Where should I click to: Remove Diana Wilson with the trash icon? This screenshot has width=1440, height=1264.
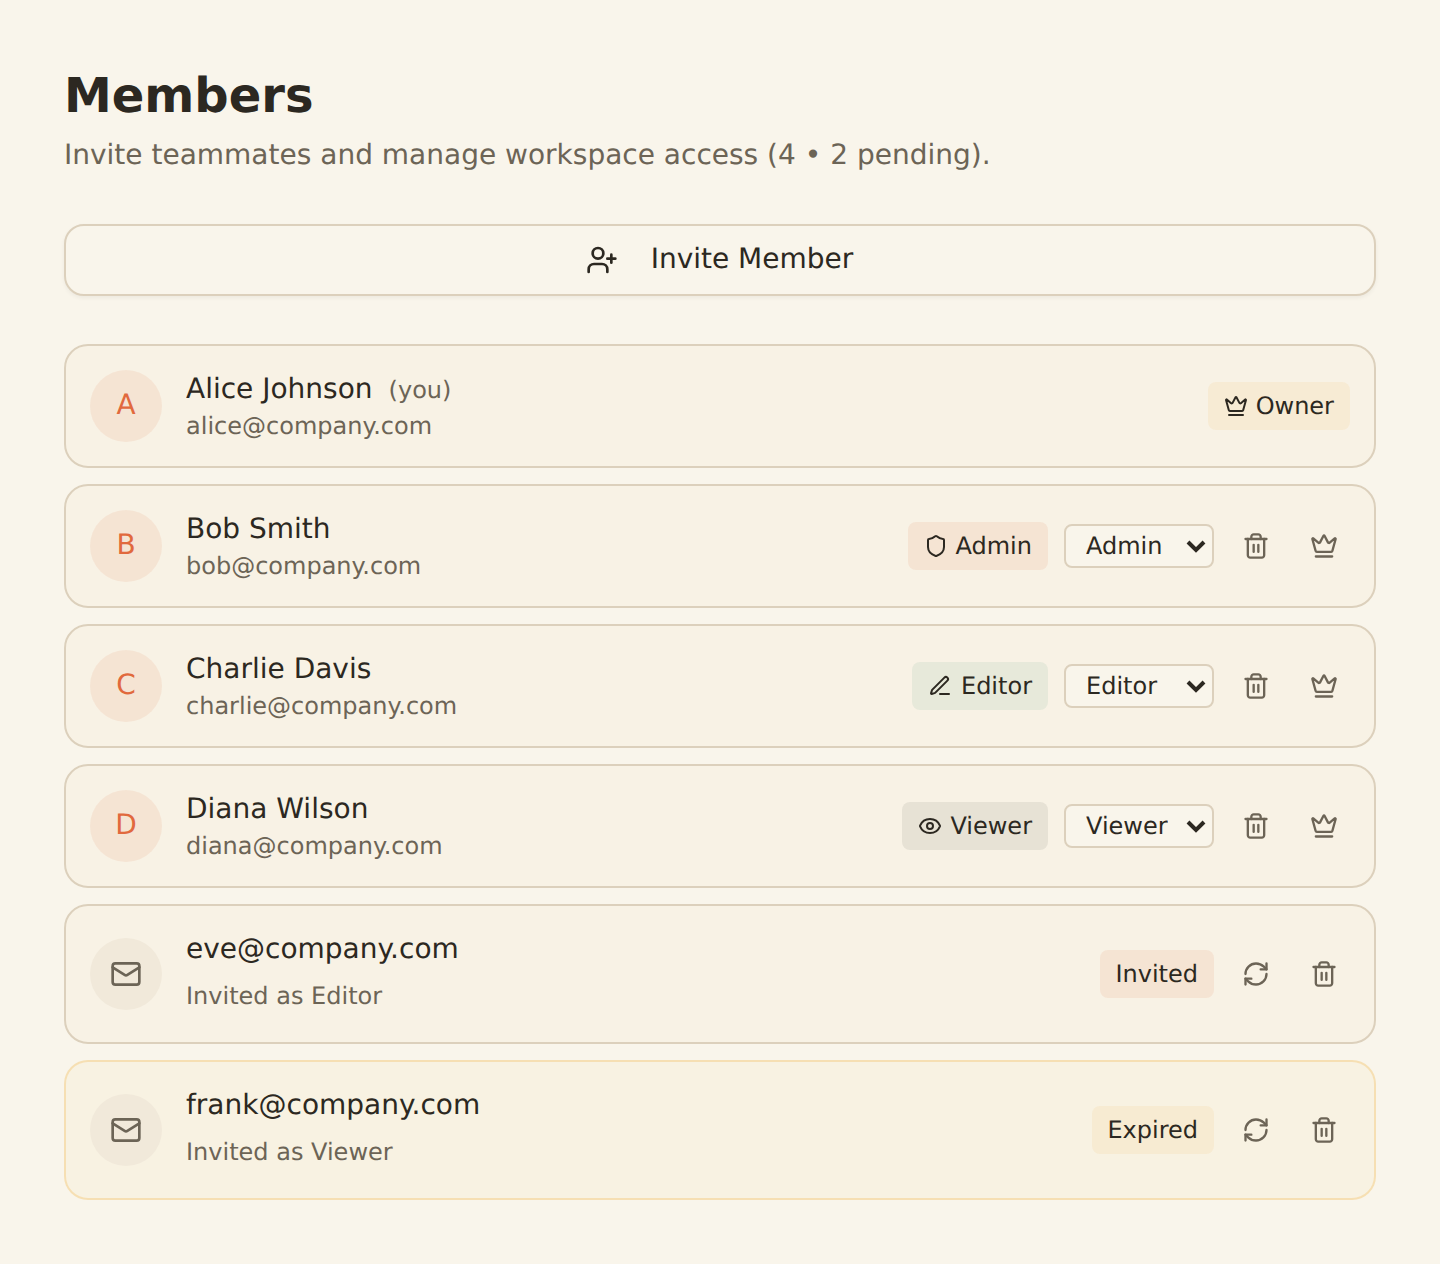(1256, 826)
